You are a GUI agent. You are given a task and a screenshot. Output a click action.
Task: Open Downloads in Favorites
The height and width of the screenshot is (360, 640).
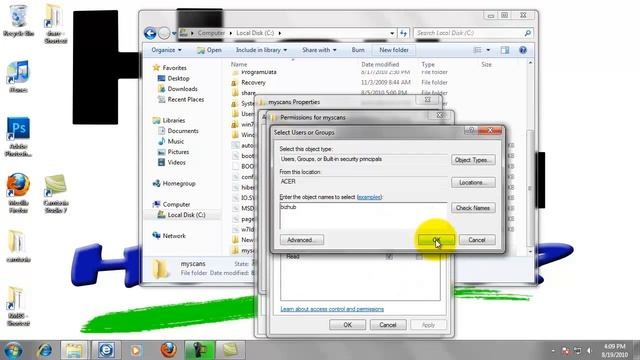click(x=182, y=89)
